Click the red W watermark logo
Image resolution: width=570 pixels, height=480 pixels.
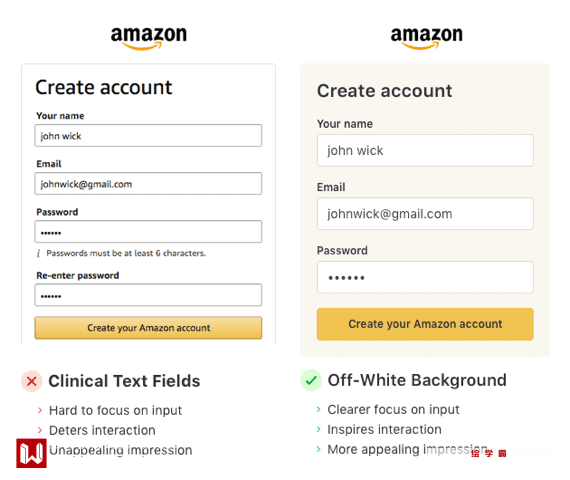tap(31, 453)
